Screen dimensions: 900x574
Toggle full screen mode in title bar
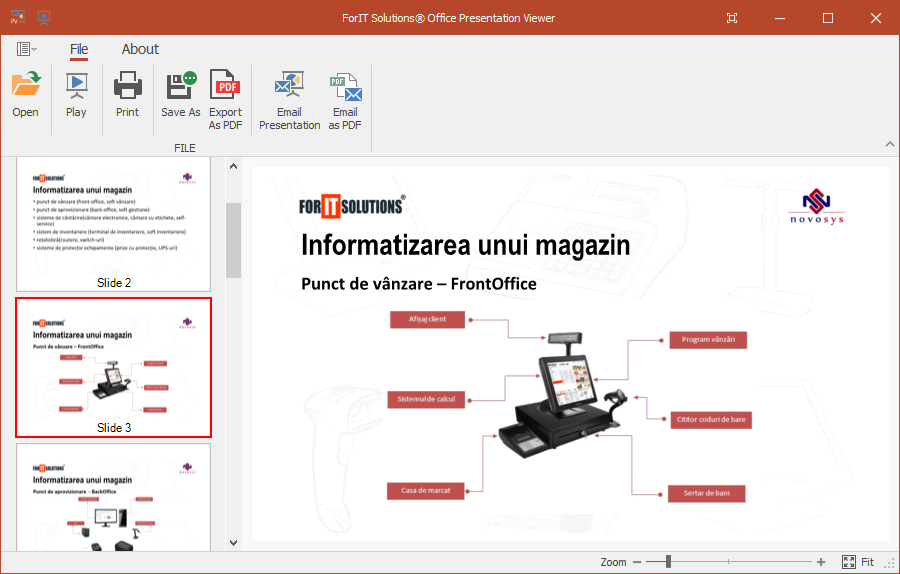[732, 18]
